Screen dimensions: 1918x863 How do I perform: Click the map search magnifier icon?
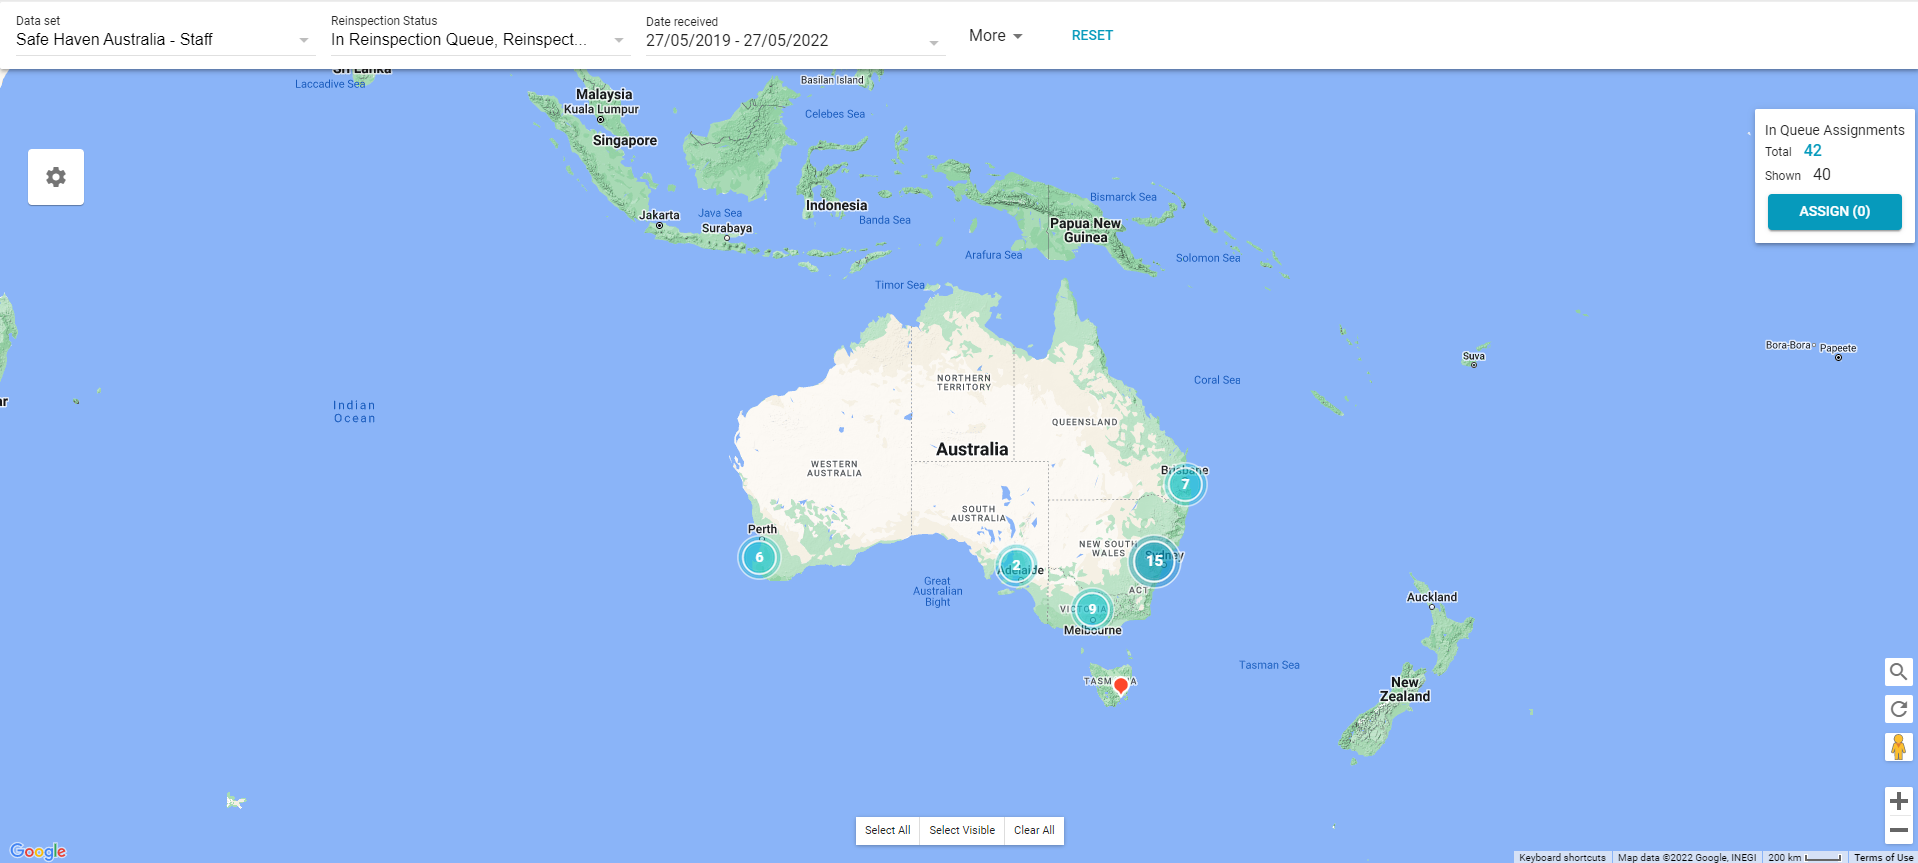(1898, 672)
